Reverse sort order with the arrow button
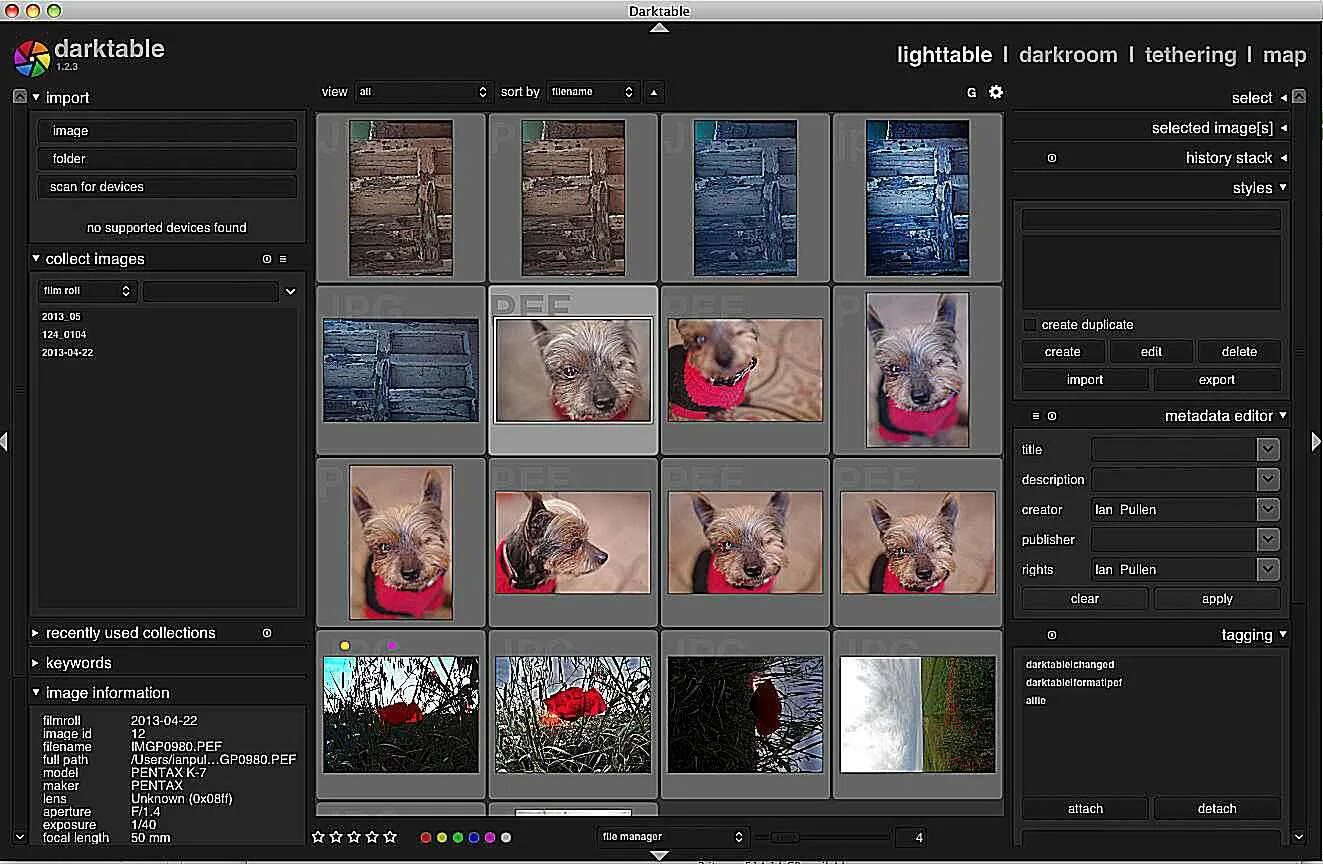1323x864 pixels. pyautogui.click(x=654, y=92)
